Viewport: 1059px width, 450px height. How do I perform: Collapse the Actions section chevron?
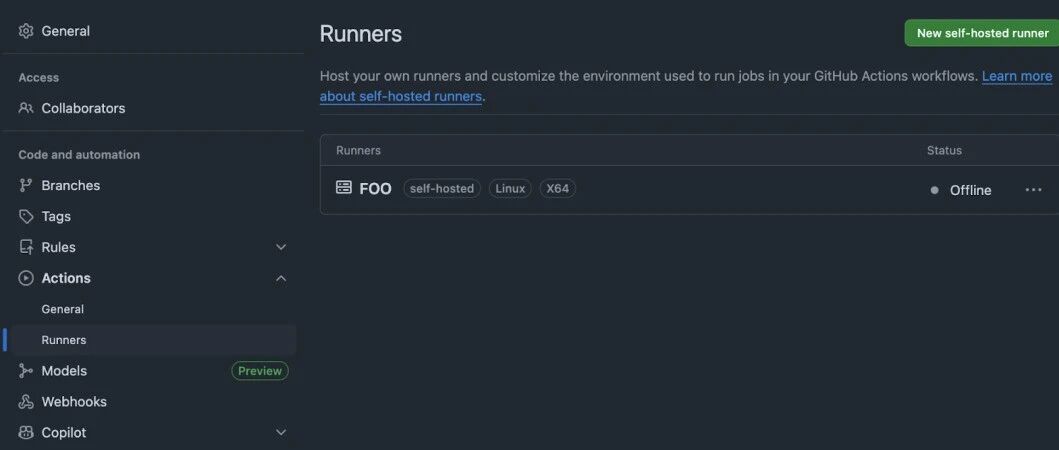pos(281,278)
